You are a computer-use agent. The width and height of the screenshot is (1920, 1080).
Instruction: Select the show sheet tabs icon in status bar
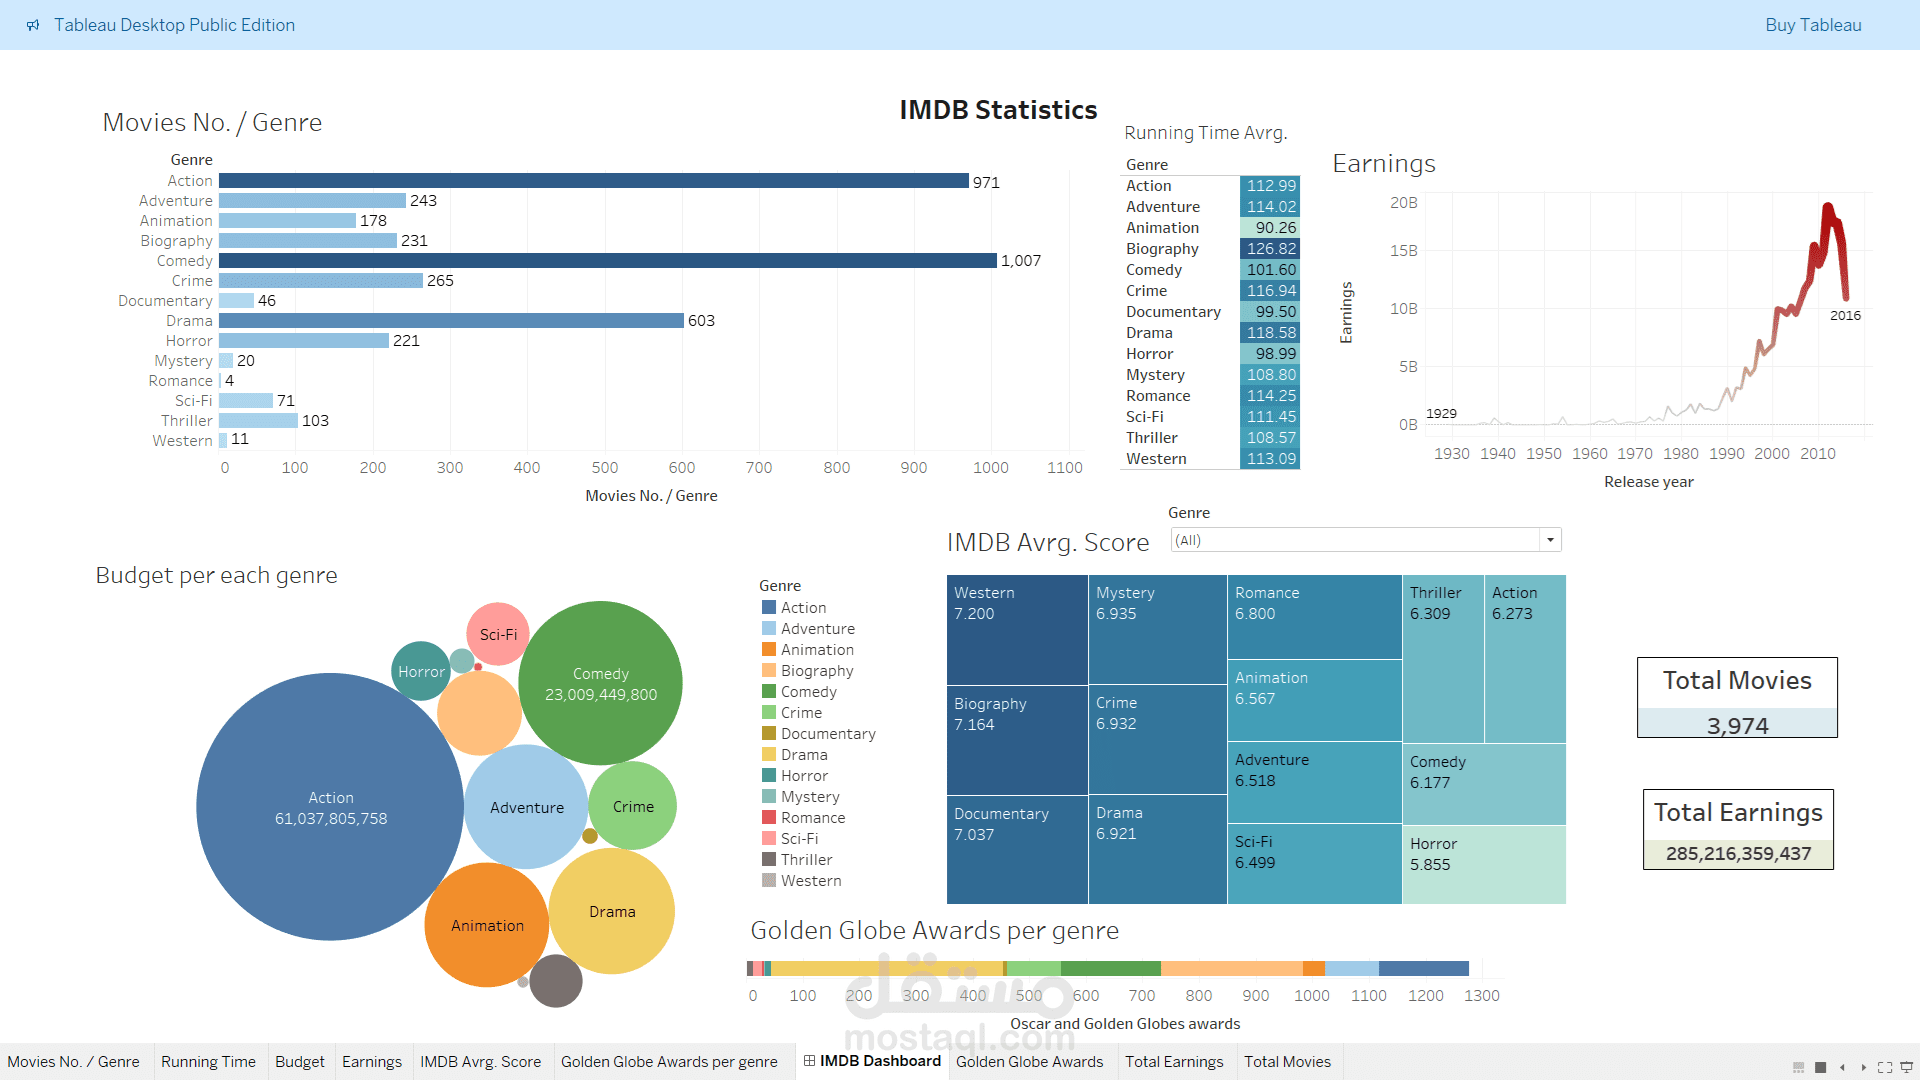coord(1820,1068)
